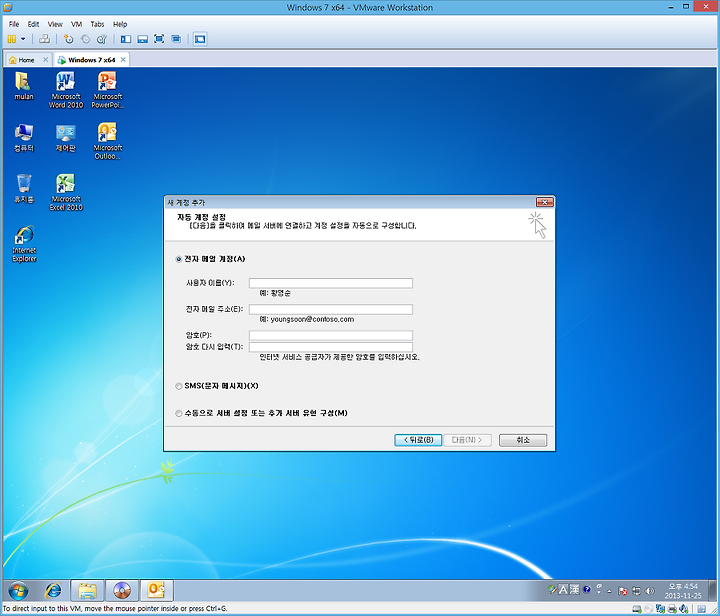Viewport: 720px width, 616px height.
Task: Close the Windows 7 x64 tab
Action: [x=123, y=60]
